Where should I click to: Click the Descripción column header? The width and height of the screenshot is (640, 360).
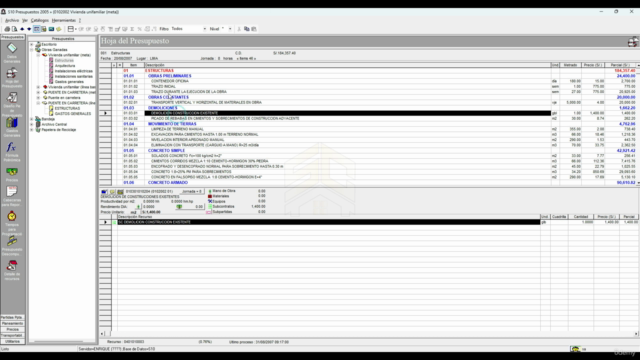tap(347, 65)
